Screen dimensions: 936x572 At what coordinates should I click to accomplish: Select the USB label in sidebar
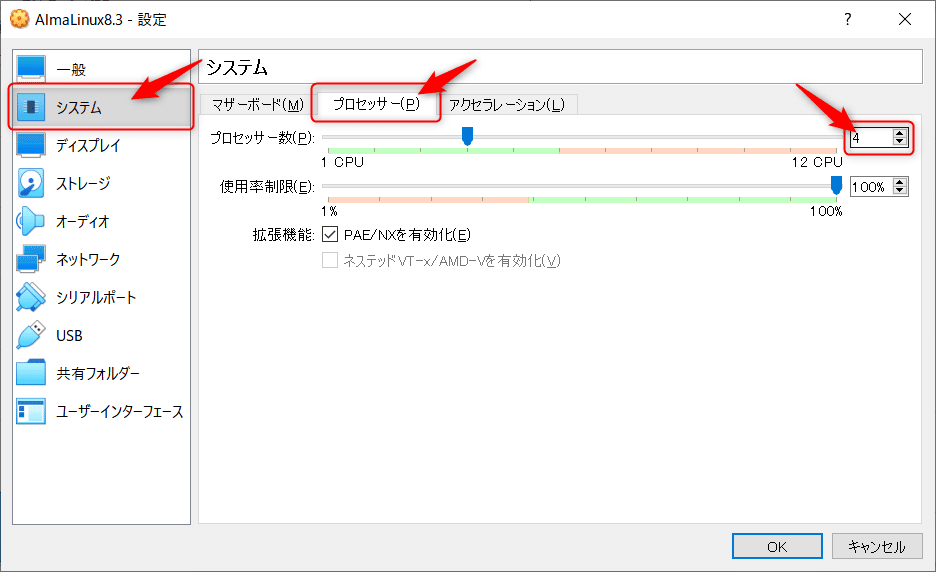69,336
